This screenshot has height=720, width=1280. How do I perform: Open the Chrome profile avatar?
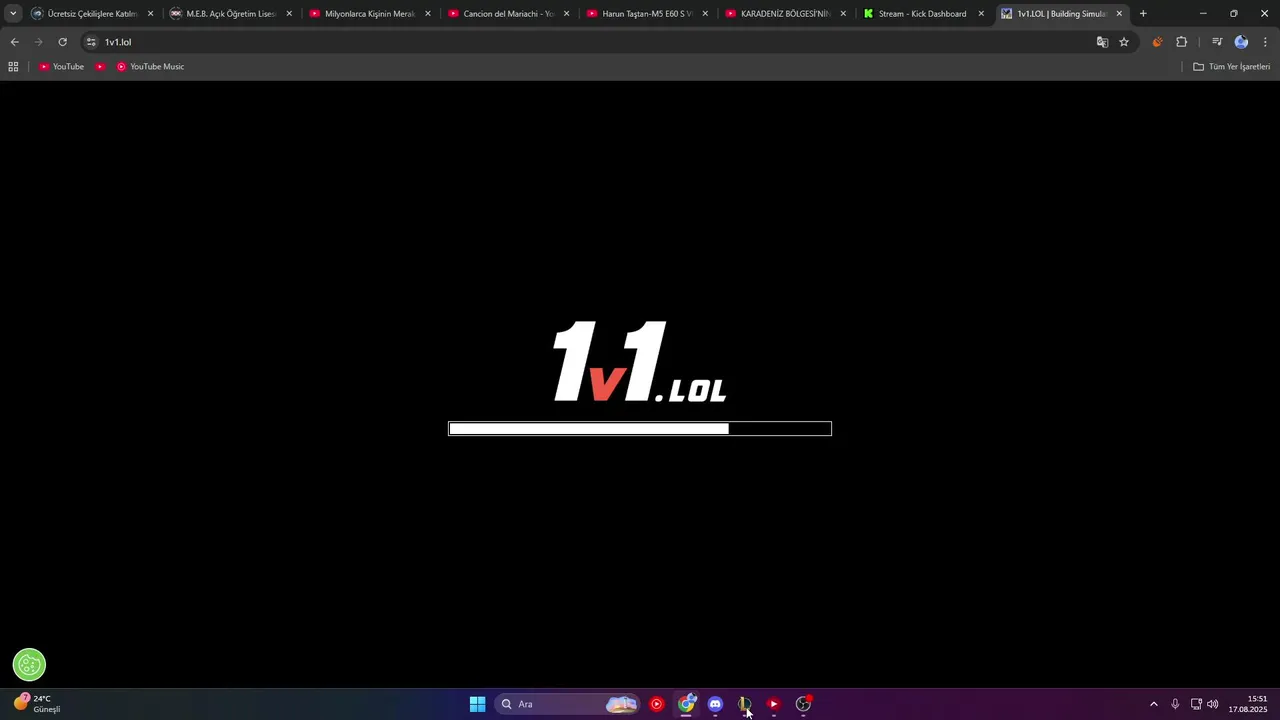coord(1241,42)
